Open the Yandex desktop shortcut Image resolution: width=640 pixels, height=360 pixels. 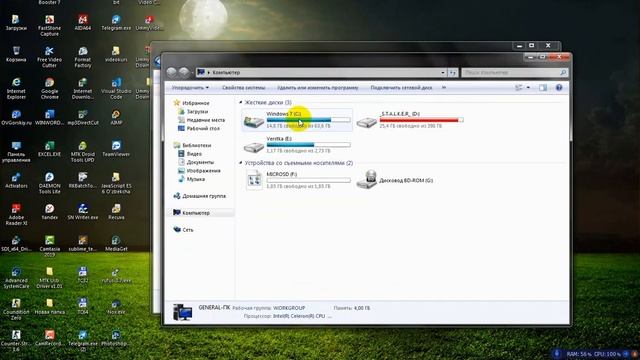(x=49, y=212)
